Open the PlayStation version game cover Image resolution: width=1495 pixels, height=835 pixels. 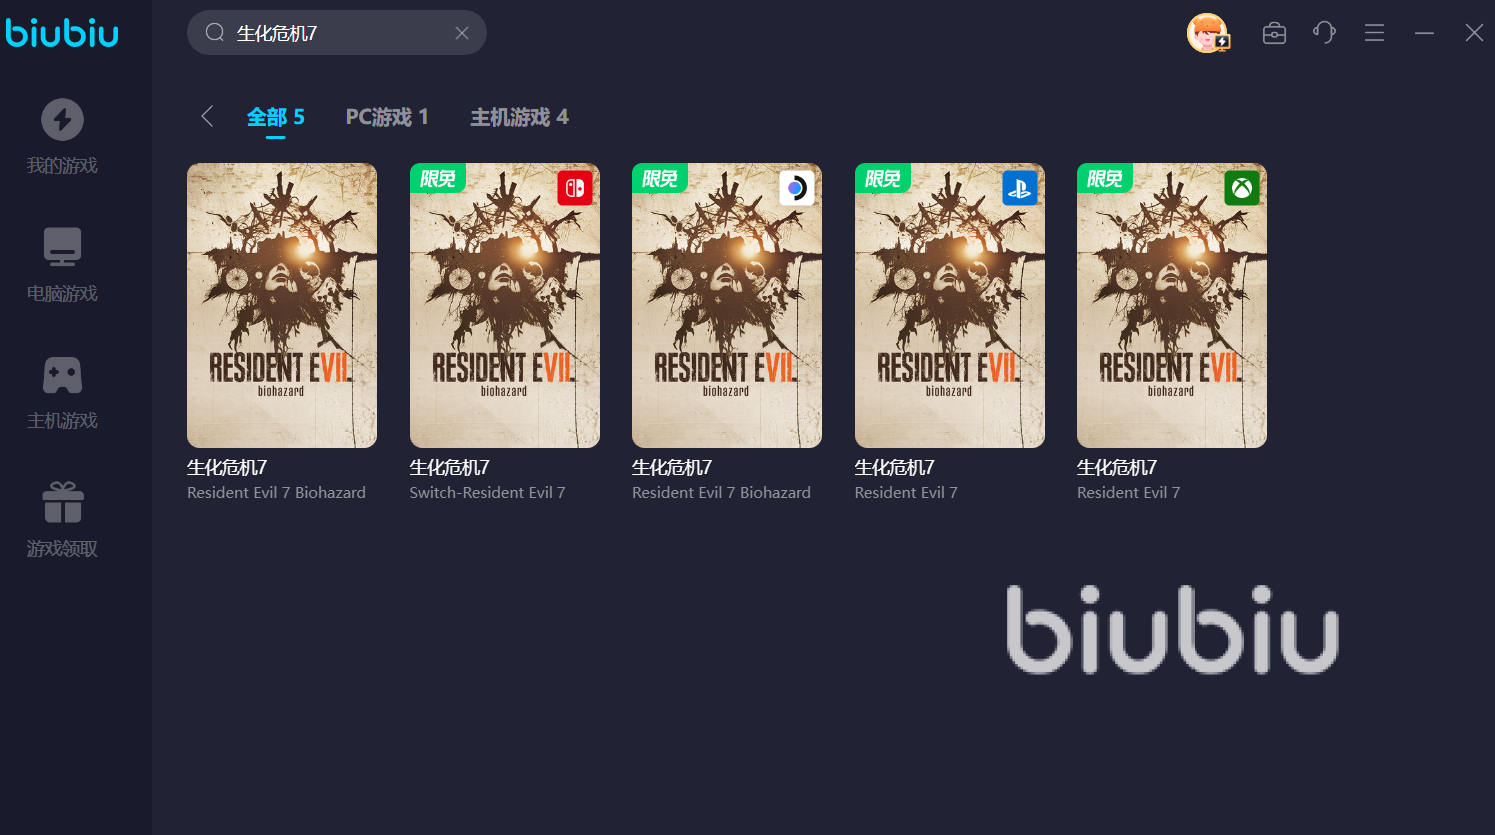point(950,305)
